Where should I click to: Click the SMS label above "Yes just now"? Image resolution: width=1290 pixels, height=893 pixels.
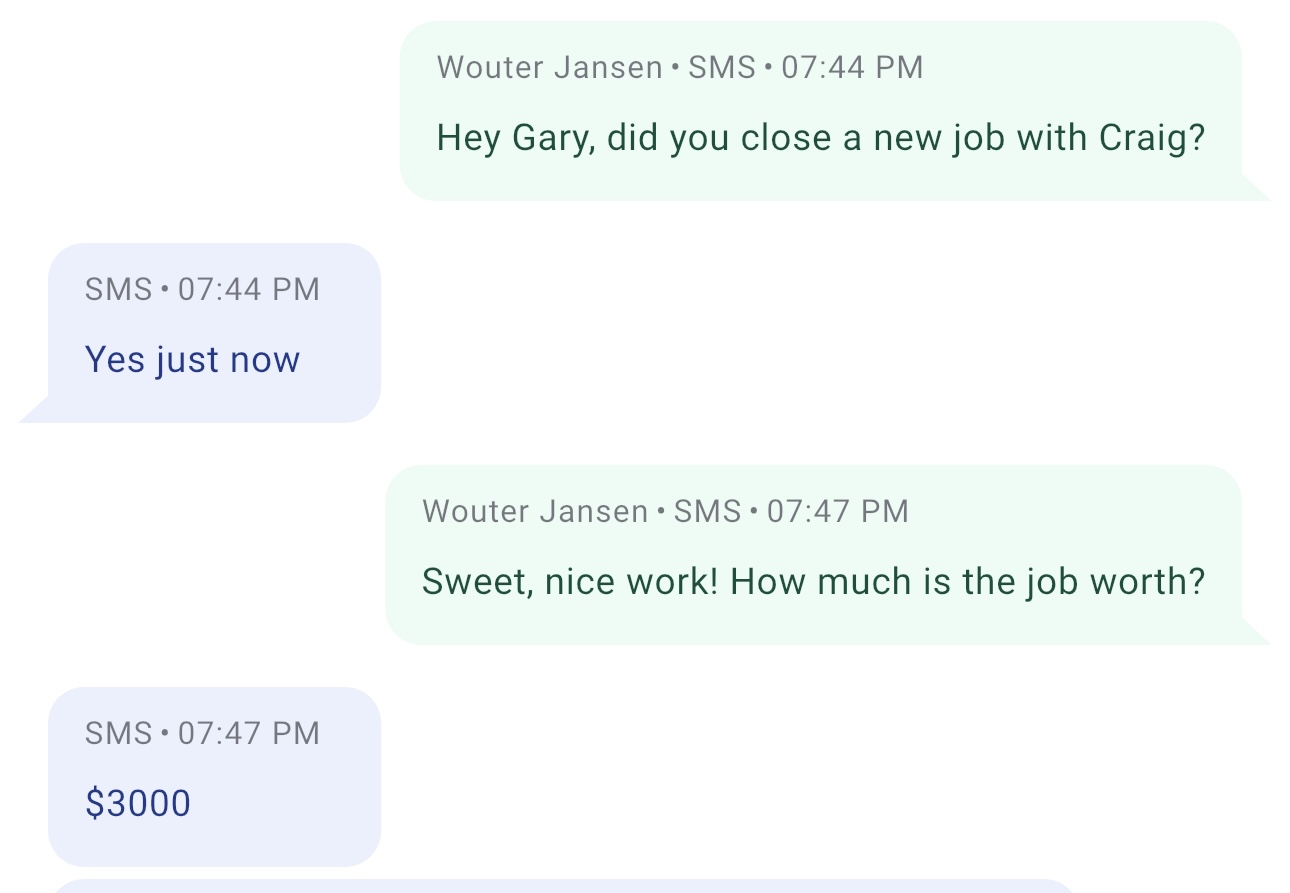118,290
